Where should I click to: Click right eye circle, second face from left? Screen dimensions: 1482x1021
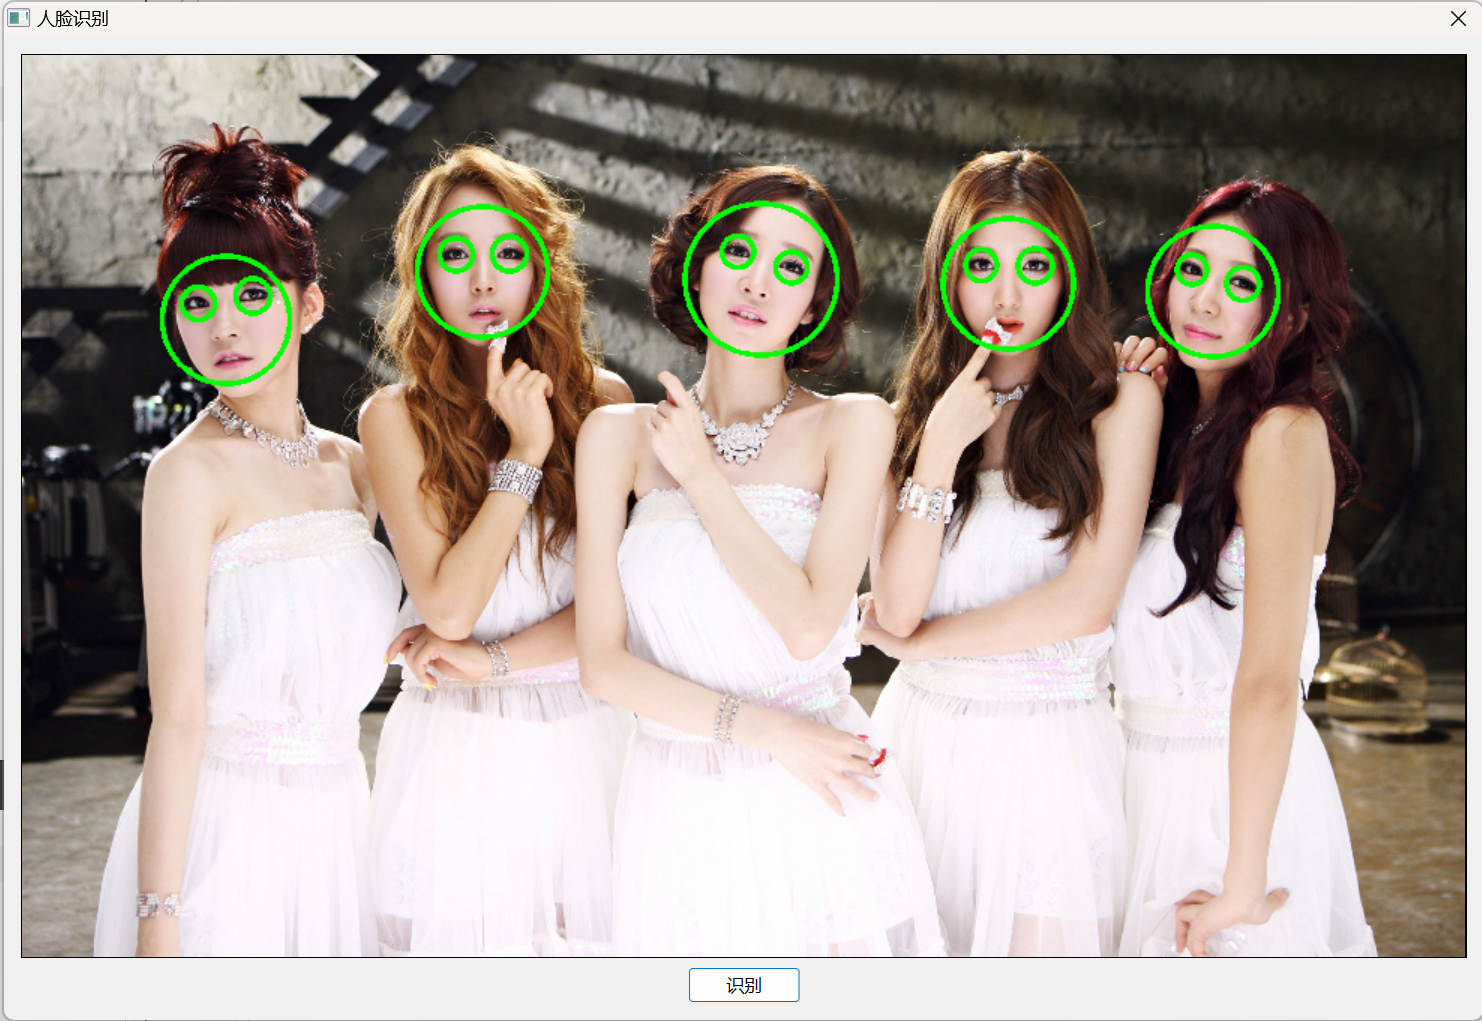[510, 255]
